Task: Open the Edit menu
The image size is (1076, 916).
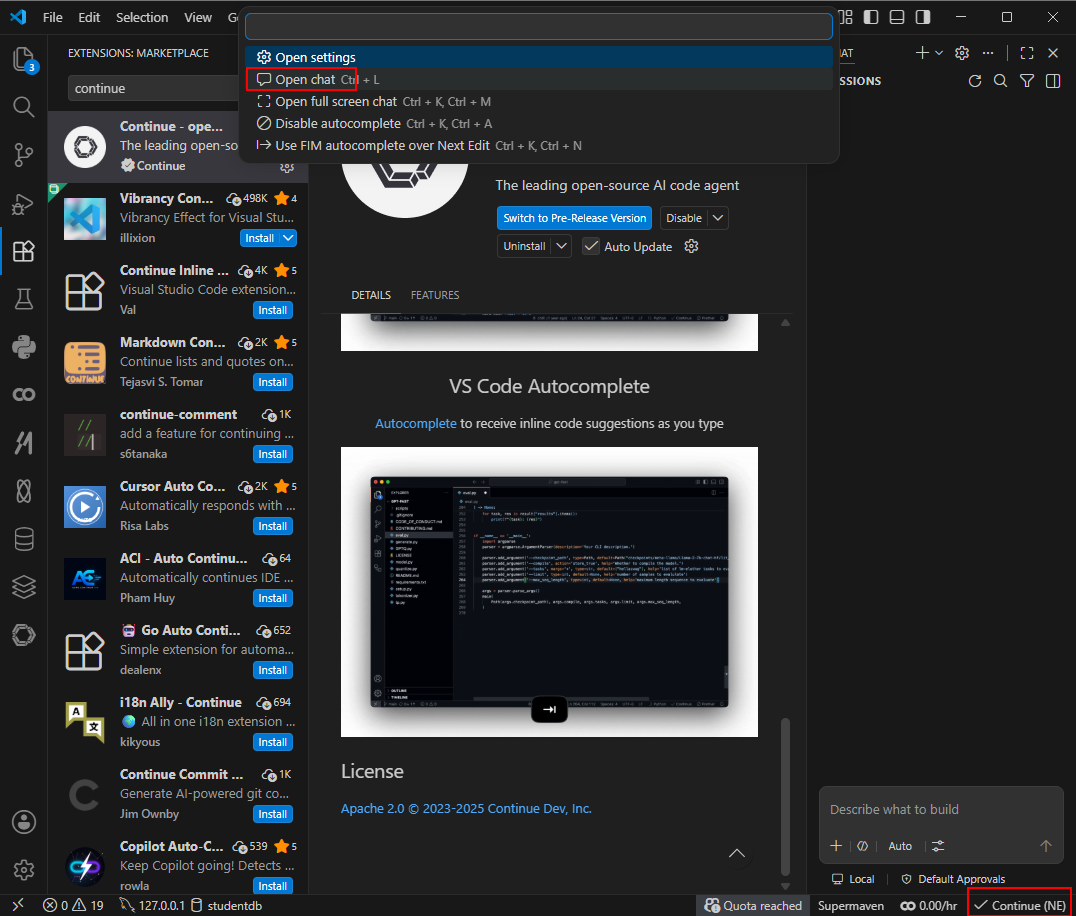Action: [89, 17]
